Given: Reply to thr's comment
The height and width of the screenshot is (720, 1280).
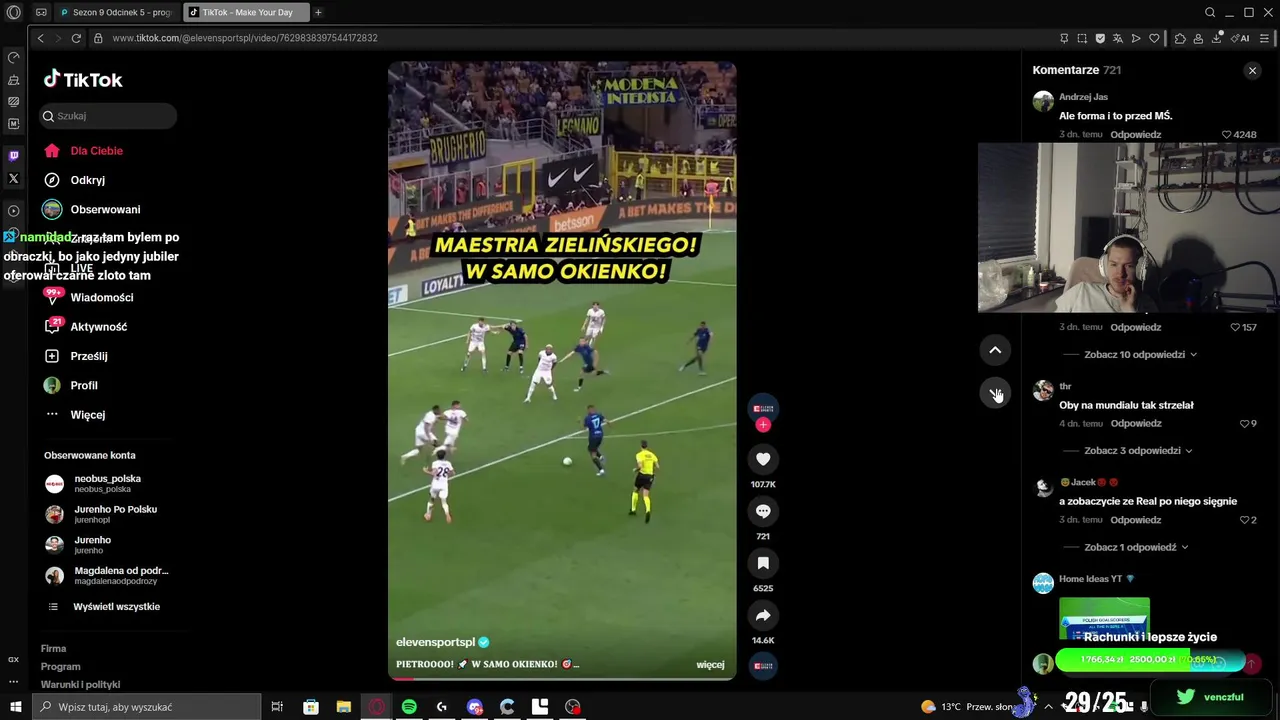Looking at the screenshot, I should point(1135,424).
